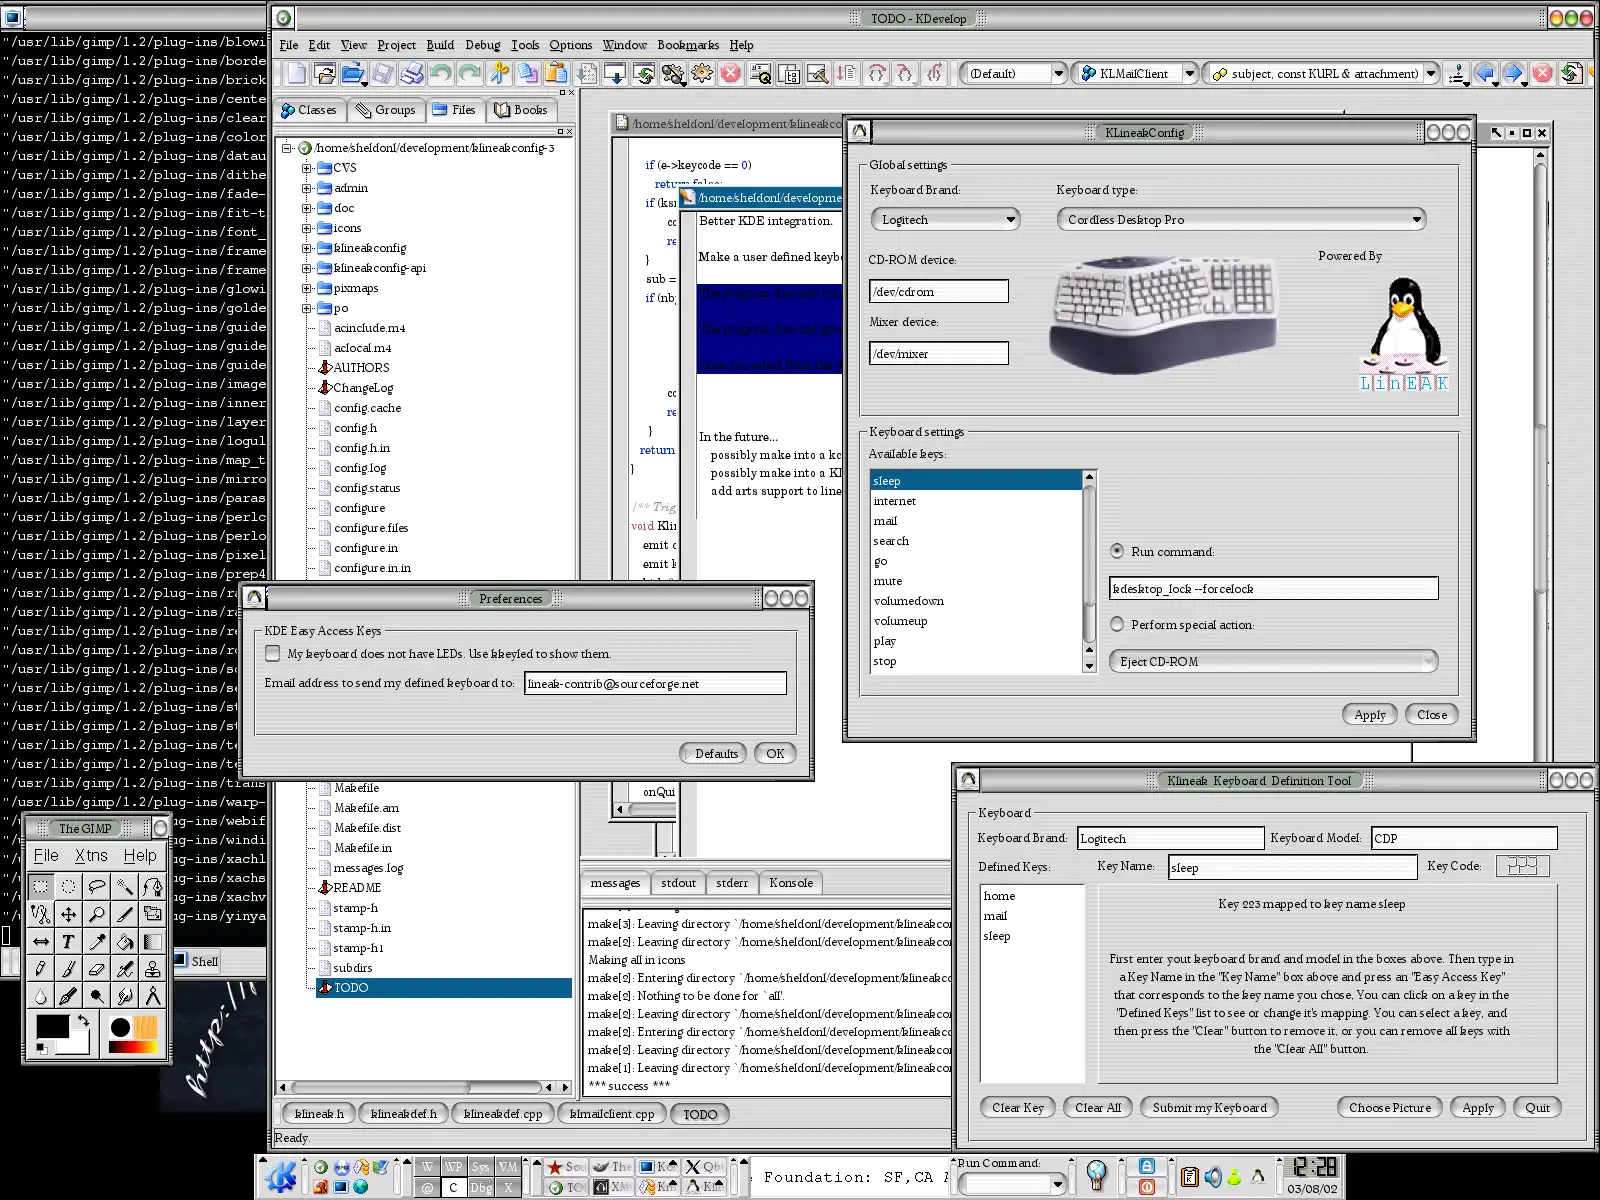This screenshot has width=1600, height=1200.
Task: Open KDevelop Debug menu
Action: (x=482, y=45)
